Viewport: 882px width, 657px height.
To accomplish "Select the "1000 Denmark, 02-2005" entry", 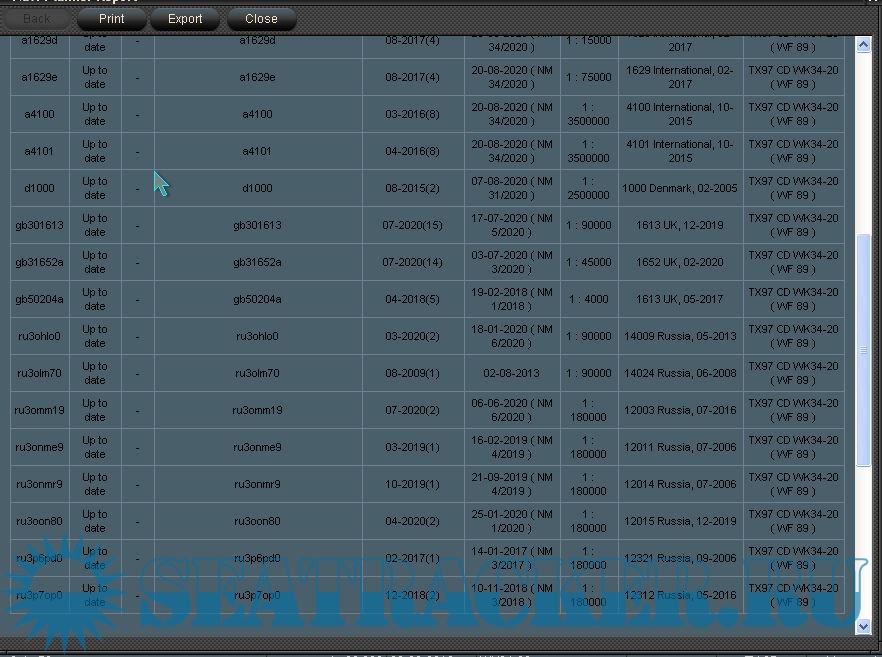I will [680, 189].
